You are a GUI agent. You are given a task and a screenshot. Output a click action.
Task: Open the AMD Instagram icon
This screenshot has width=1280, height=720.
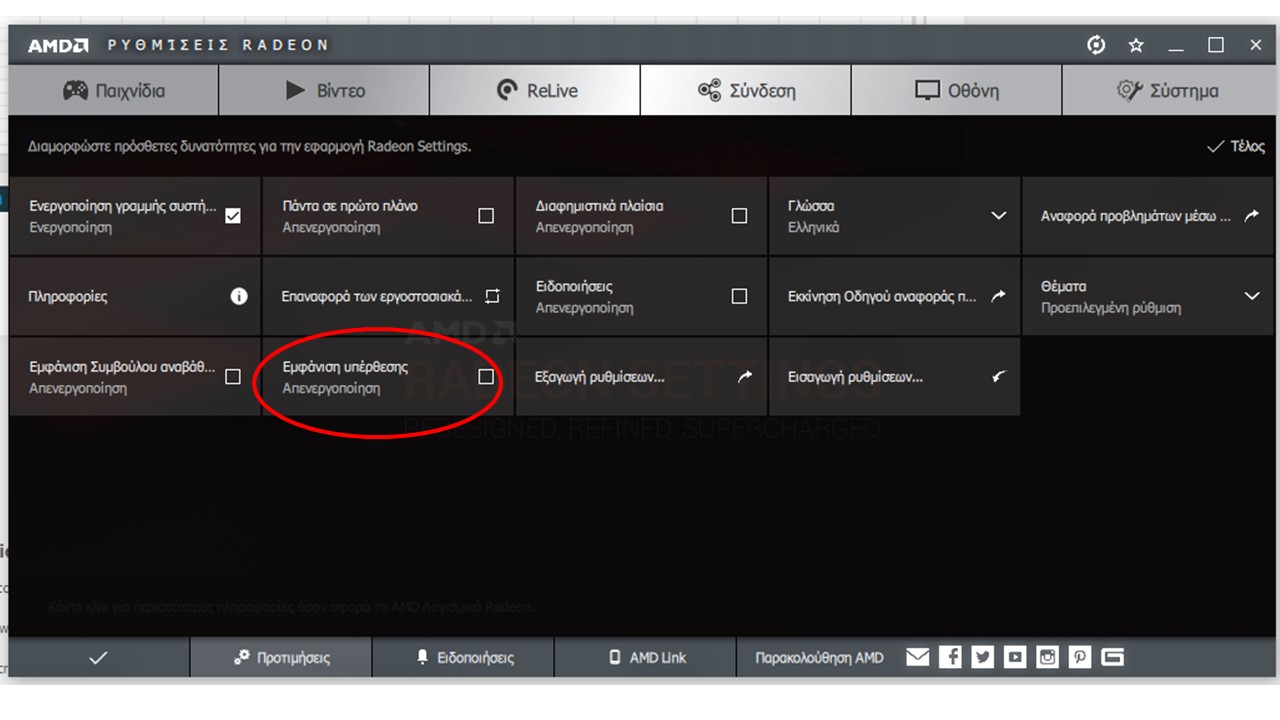[x=1047, y=657]
